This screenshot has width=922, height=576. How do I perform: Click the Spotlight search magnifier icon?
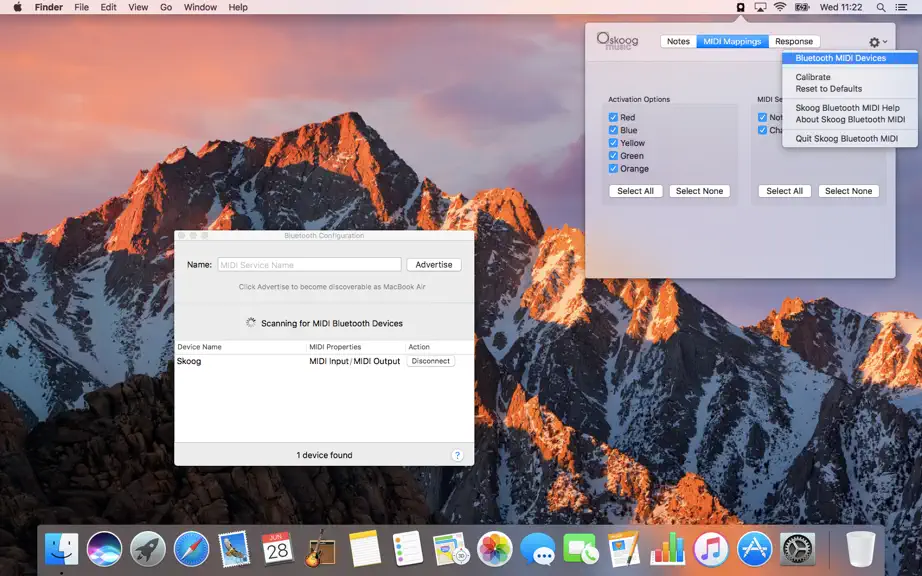click(880, 7)
